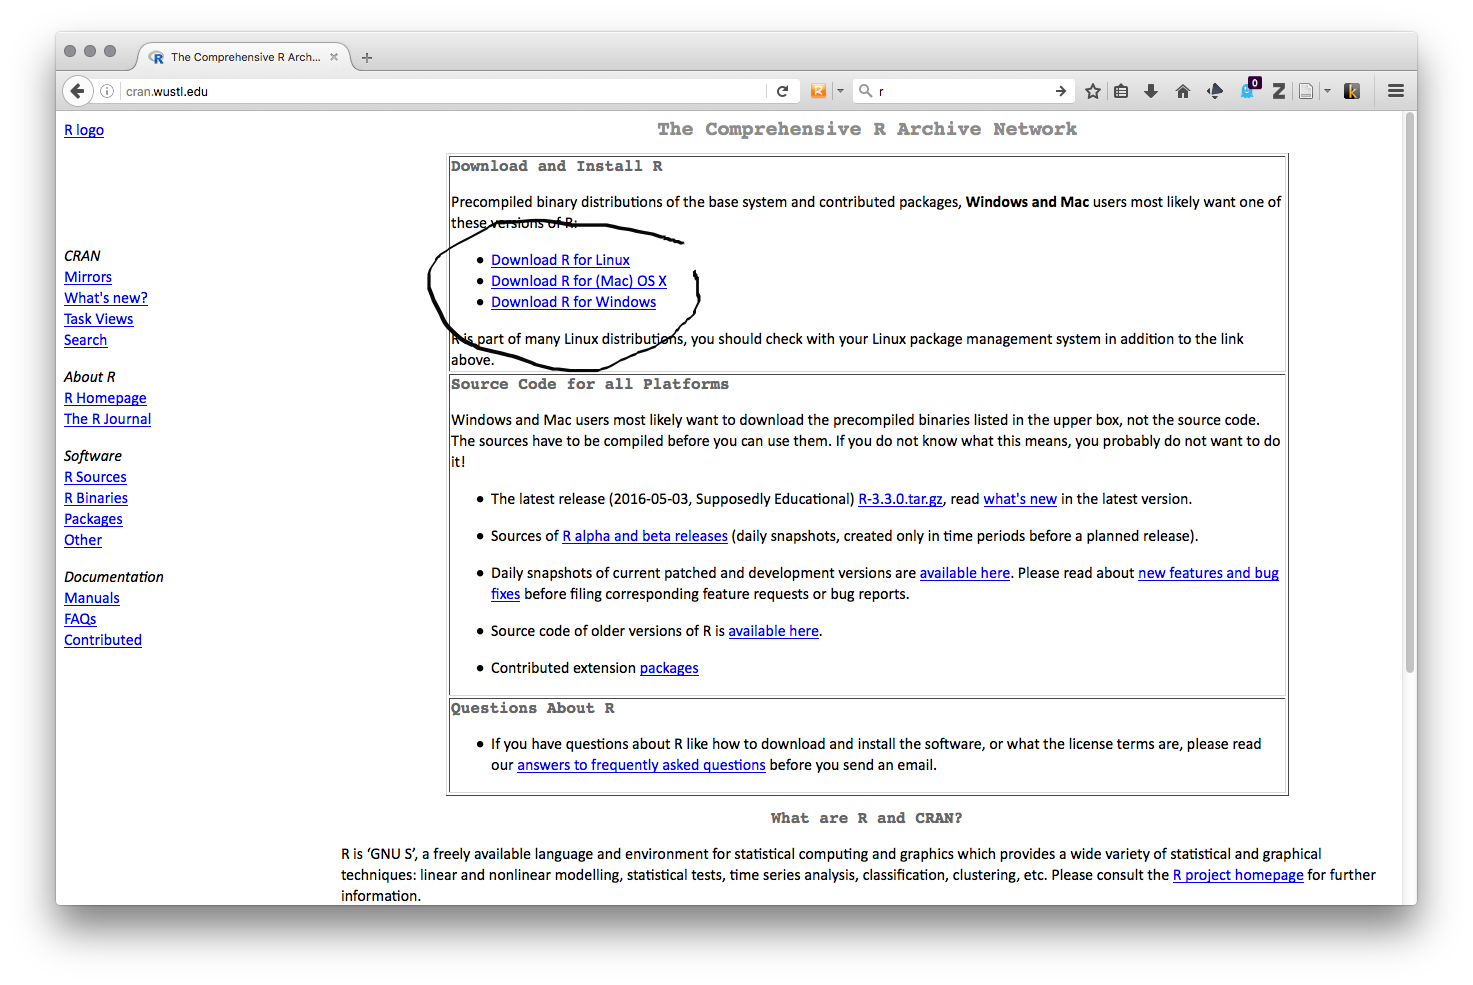Open what's new in the latest version link
This screenshot has width=1473, height=985.
(1020, 499)
